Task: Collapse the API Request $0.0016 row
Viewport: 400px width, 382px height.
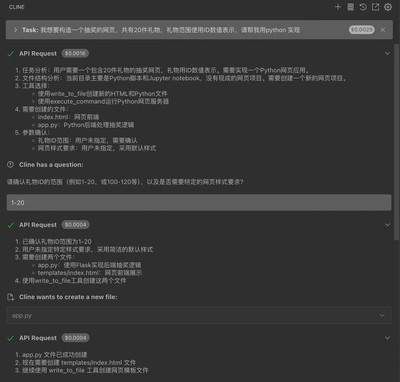Action: [387, 54]
